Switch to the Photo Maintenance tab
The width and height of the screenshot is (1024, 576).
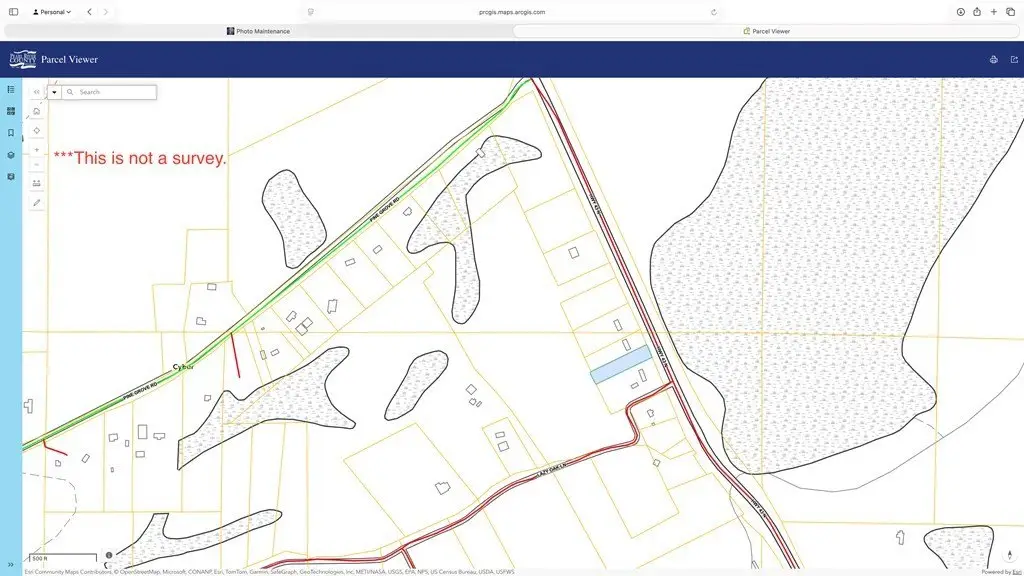[258, 31]
